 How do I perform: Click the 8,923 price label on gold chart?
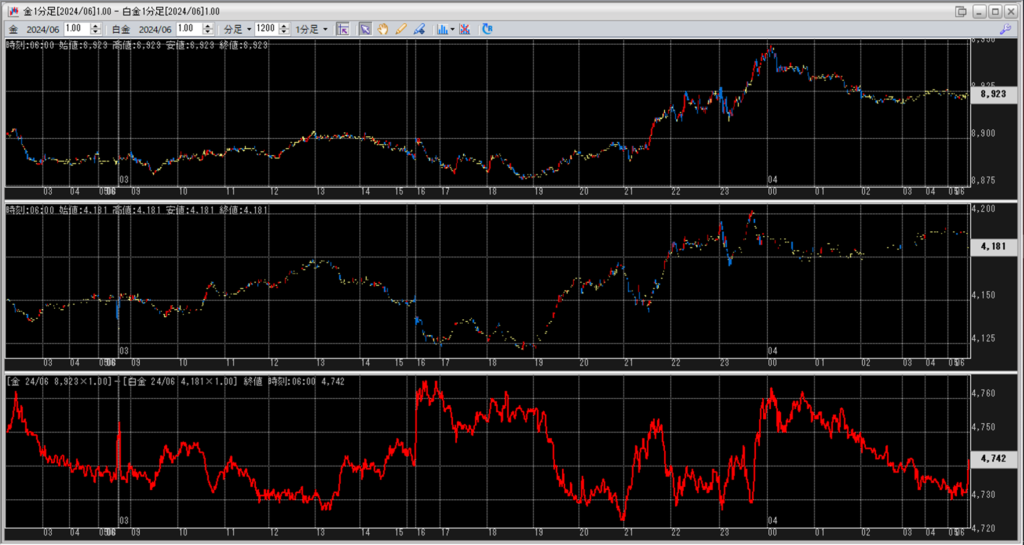pos(992,94)
